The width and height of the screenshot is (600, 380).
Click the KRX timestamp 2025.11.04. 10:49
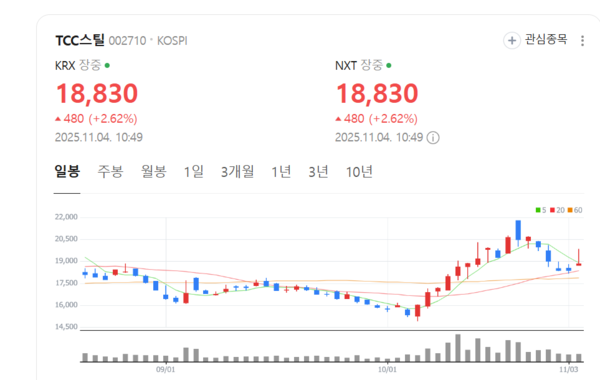(x=99, y=137)
